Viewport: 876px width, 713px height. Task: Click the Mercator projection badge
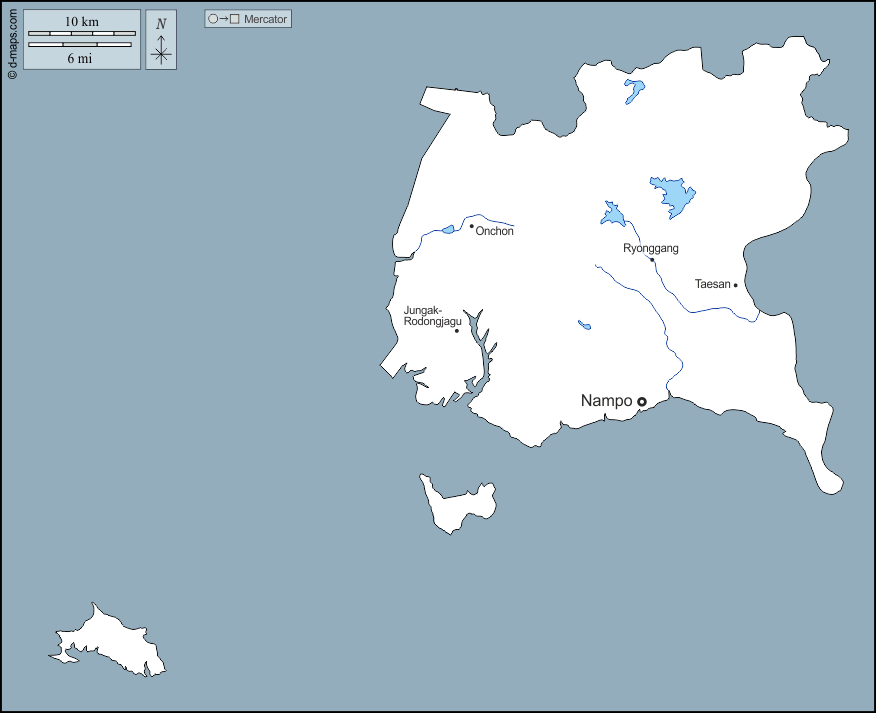coord(248,19)
